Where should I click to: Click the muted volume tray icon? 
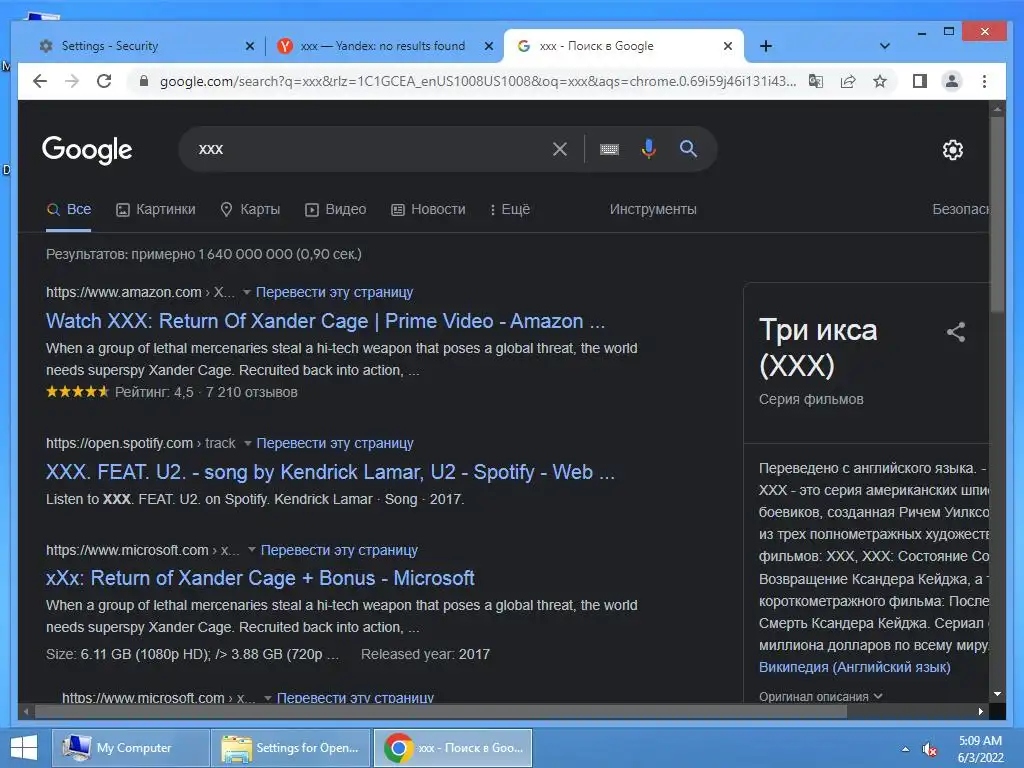click(x=929, y=749)
